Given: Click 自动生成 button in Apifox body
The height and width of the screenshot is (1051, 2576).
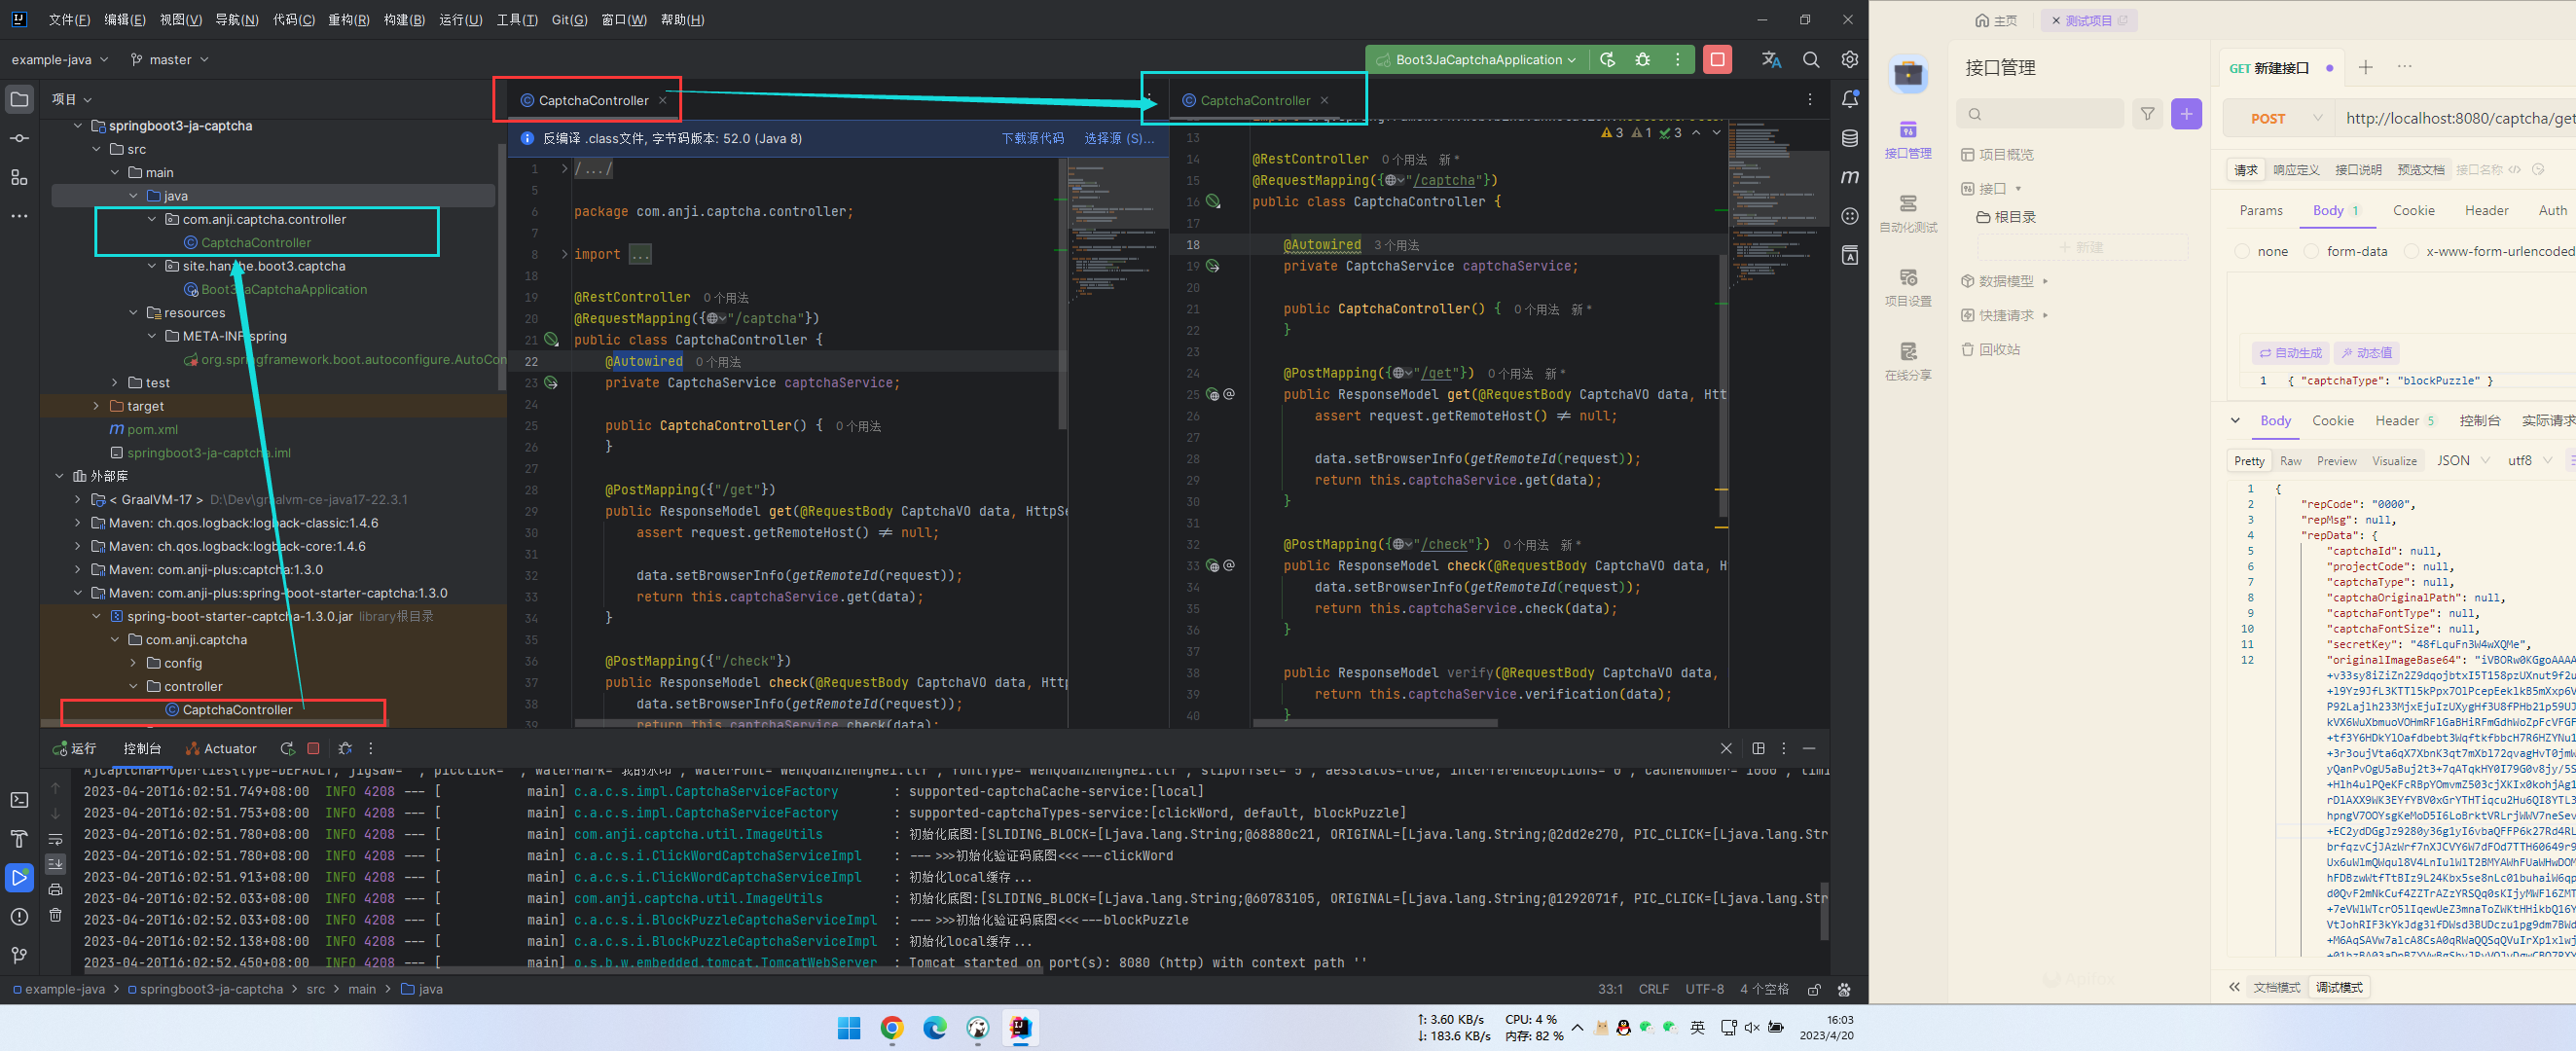Looking at the screenshot, I should [x=2290, y=353].
